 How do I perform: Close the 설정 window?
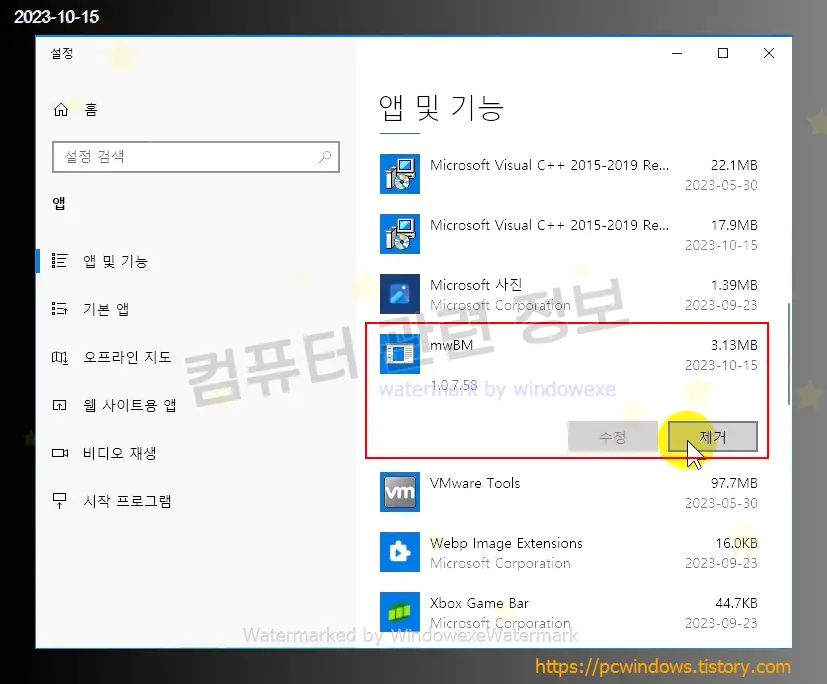click(769, 53)
